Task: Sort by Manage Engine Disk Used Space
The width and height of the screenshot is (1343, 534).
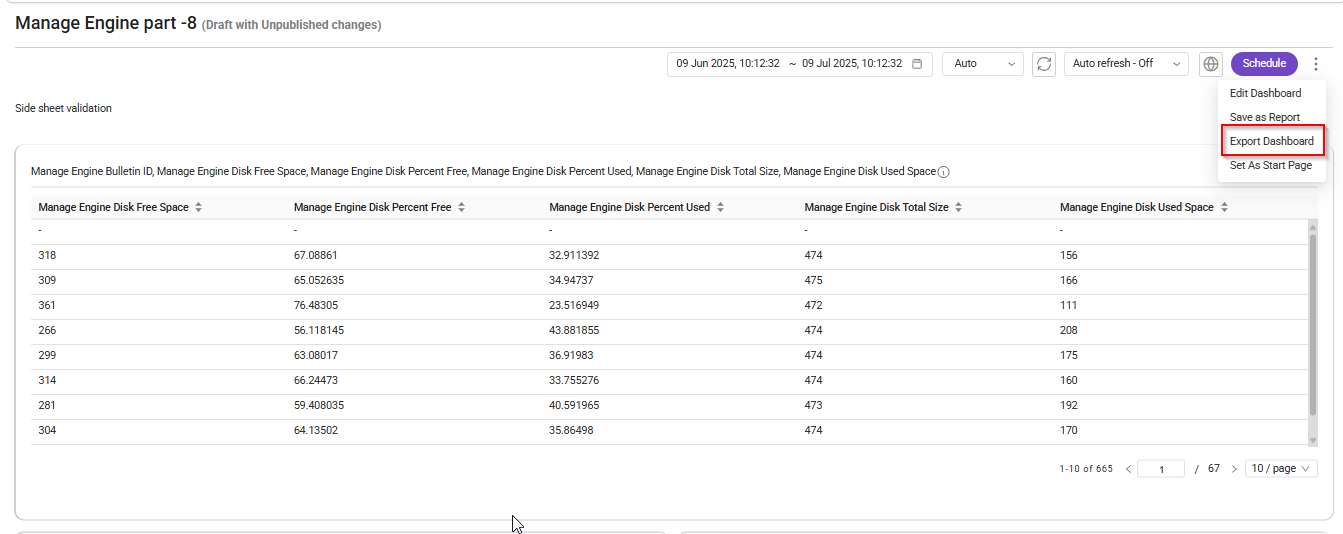Action: coord(1224,208)
